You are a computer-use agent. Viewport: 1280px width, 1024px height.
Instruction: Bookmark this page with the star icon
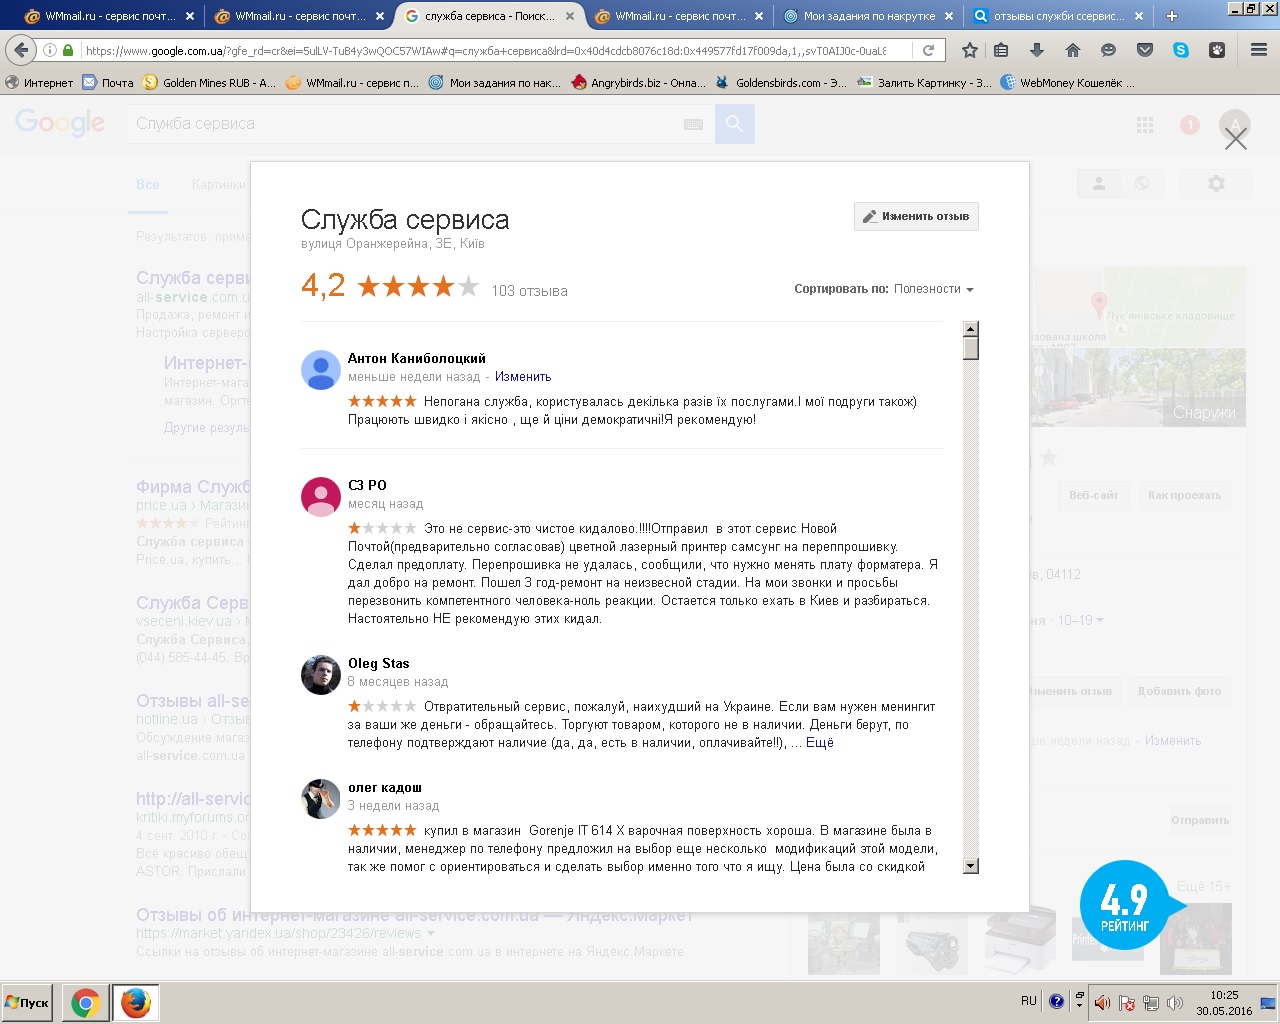click(x=969, y=50)
